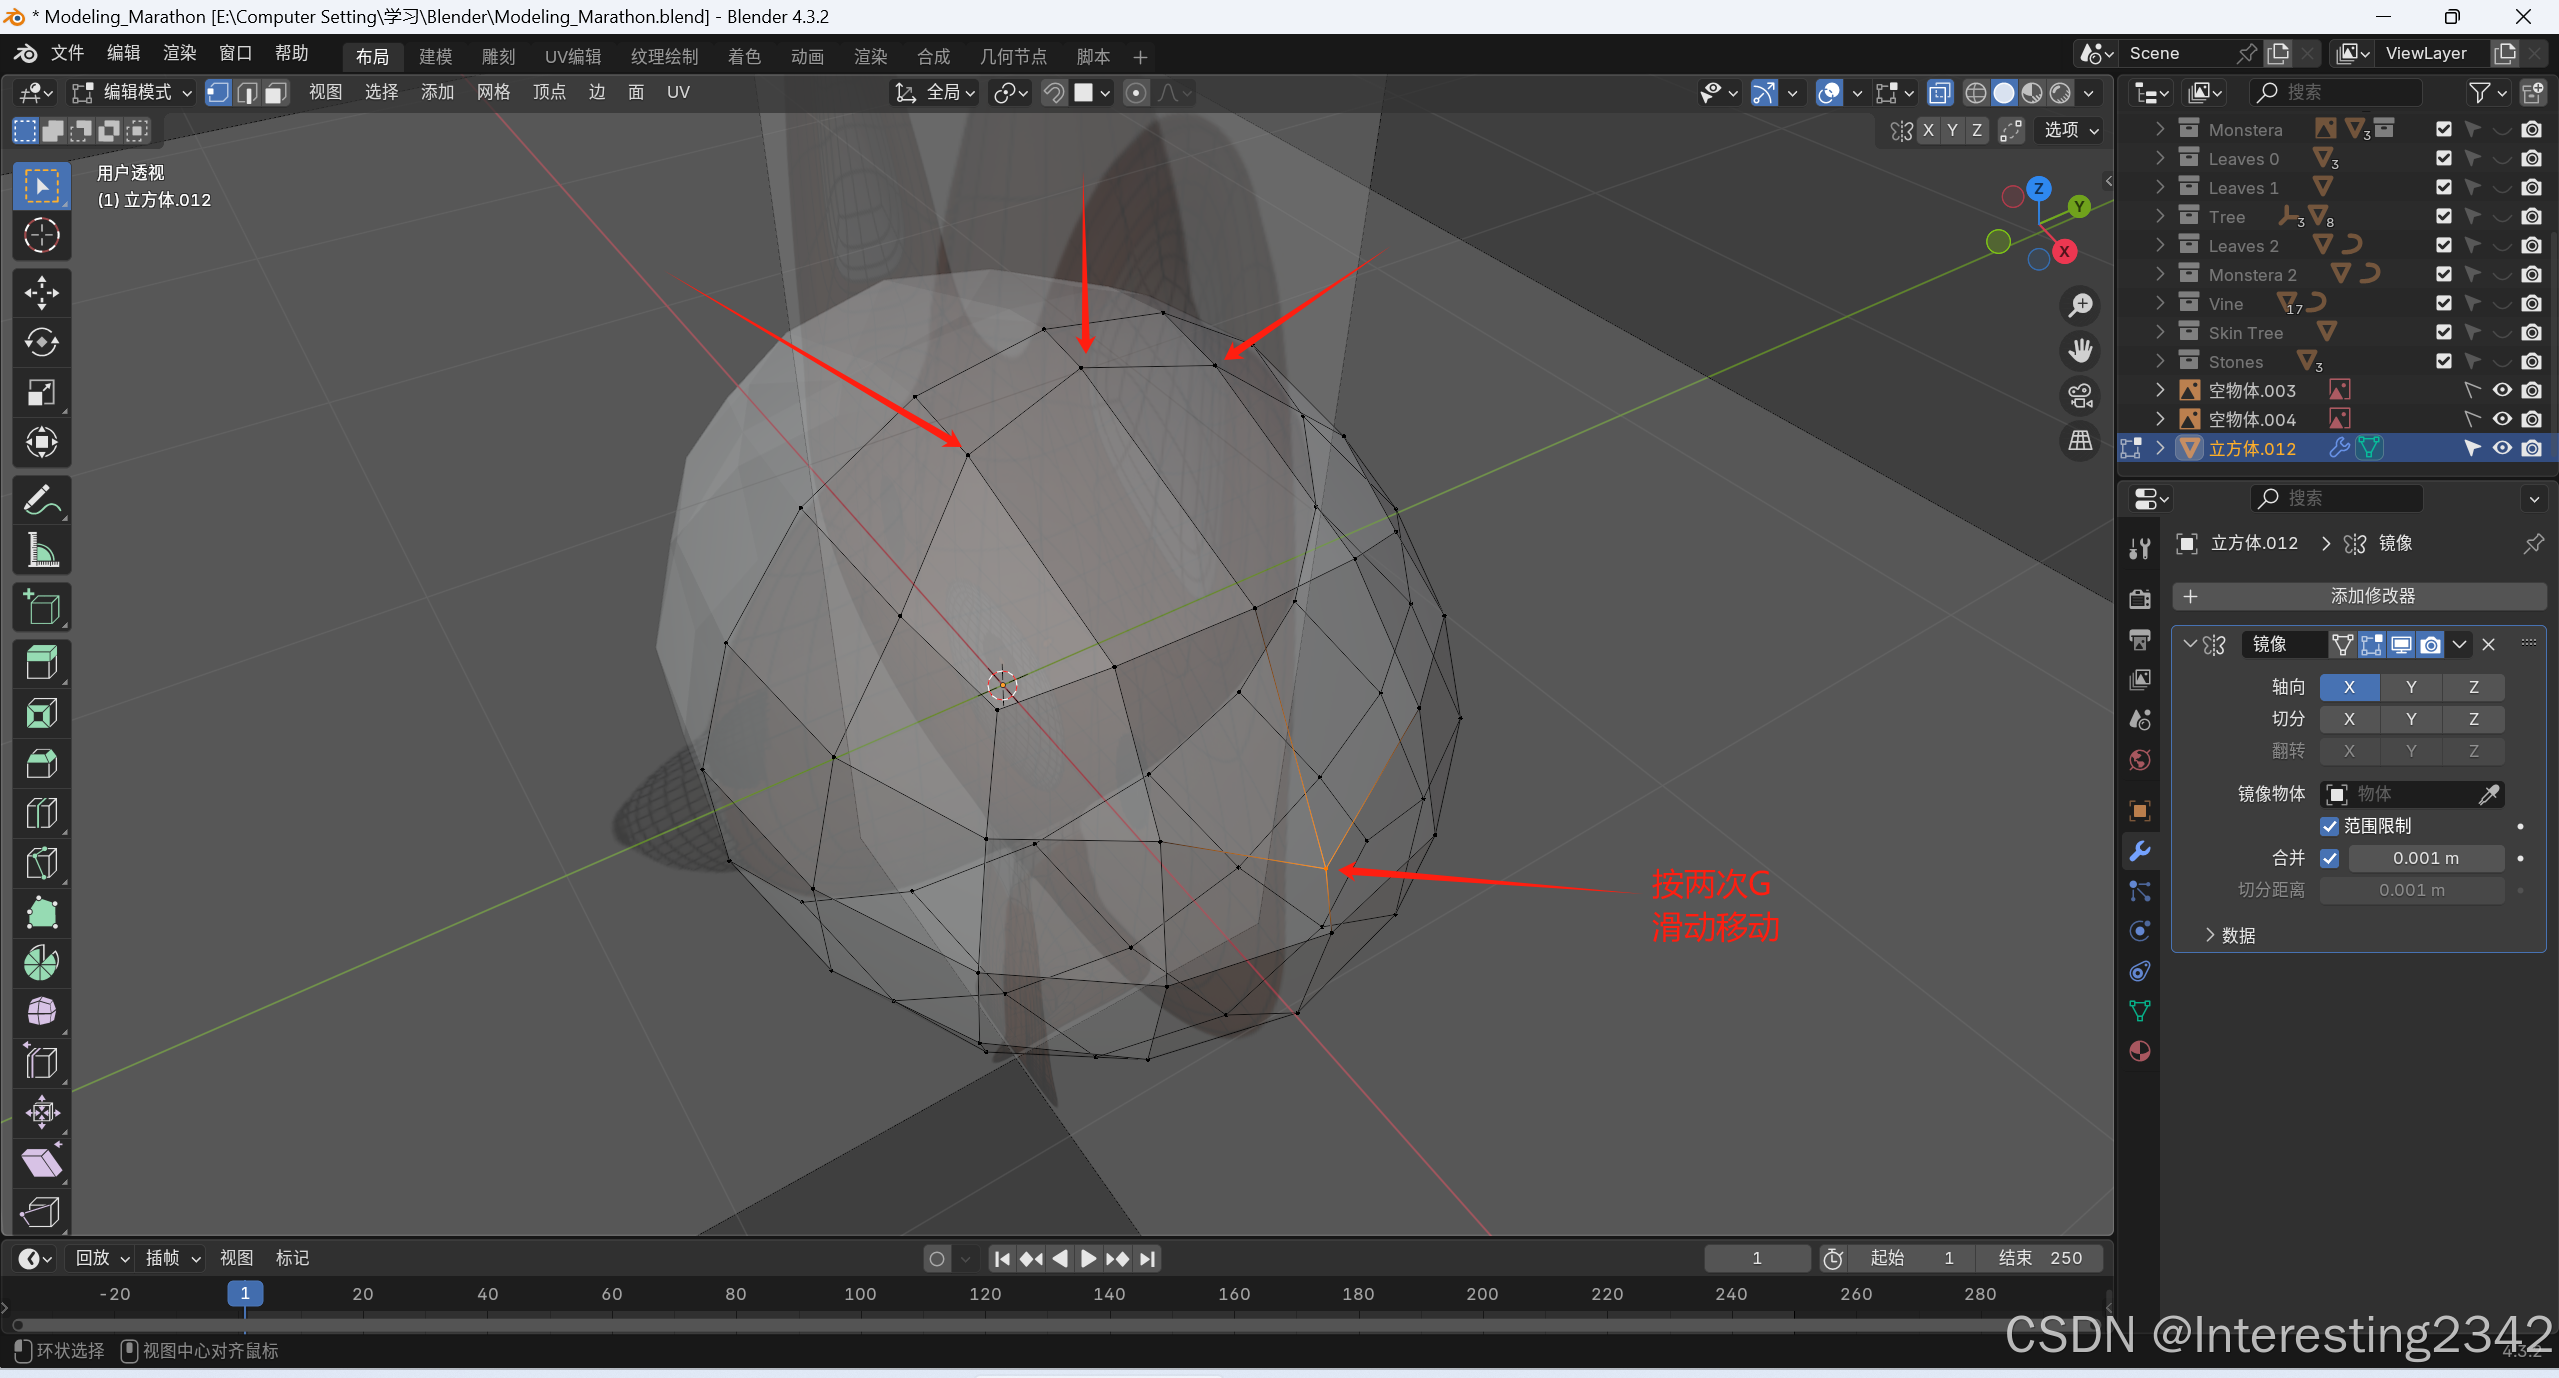Image resolution: width=2559 pixels, height=1378 pixels.
Task: Activate the Extrude Region tool
Action: pyautogui.click(x=41, y=663)
